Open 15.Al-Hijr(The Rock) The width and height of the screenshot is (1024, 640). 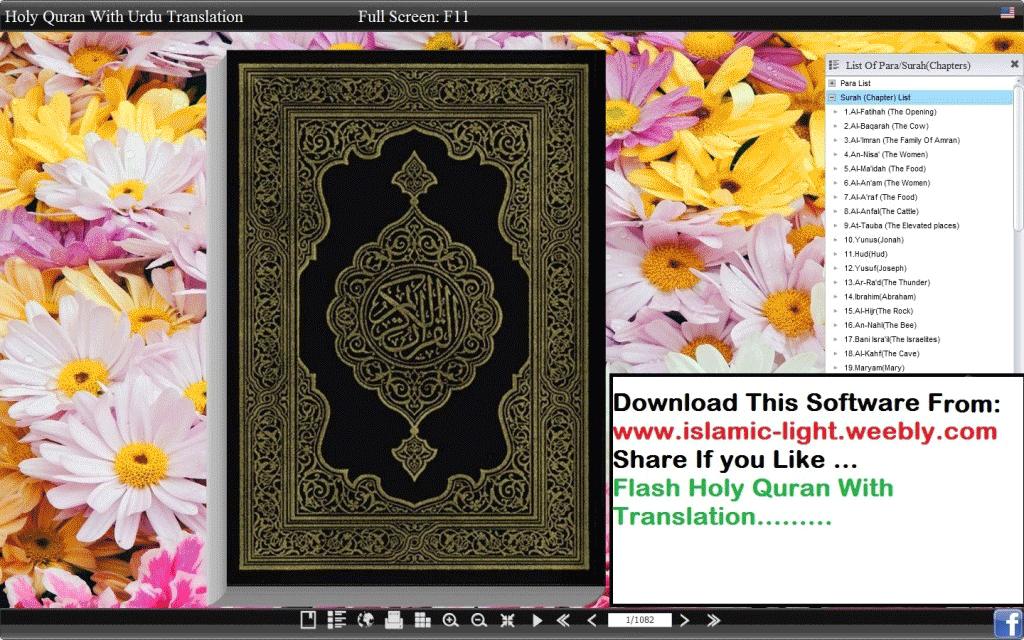click(x=878, y=311)
